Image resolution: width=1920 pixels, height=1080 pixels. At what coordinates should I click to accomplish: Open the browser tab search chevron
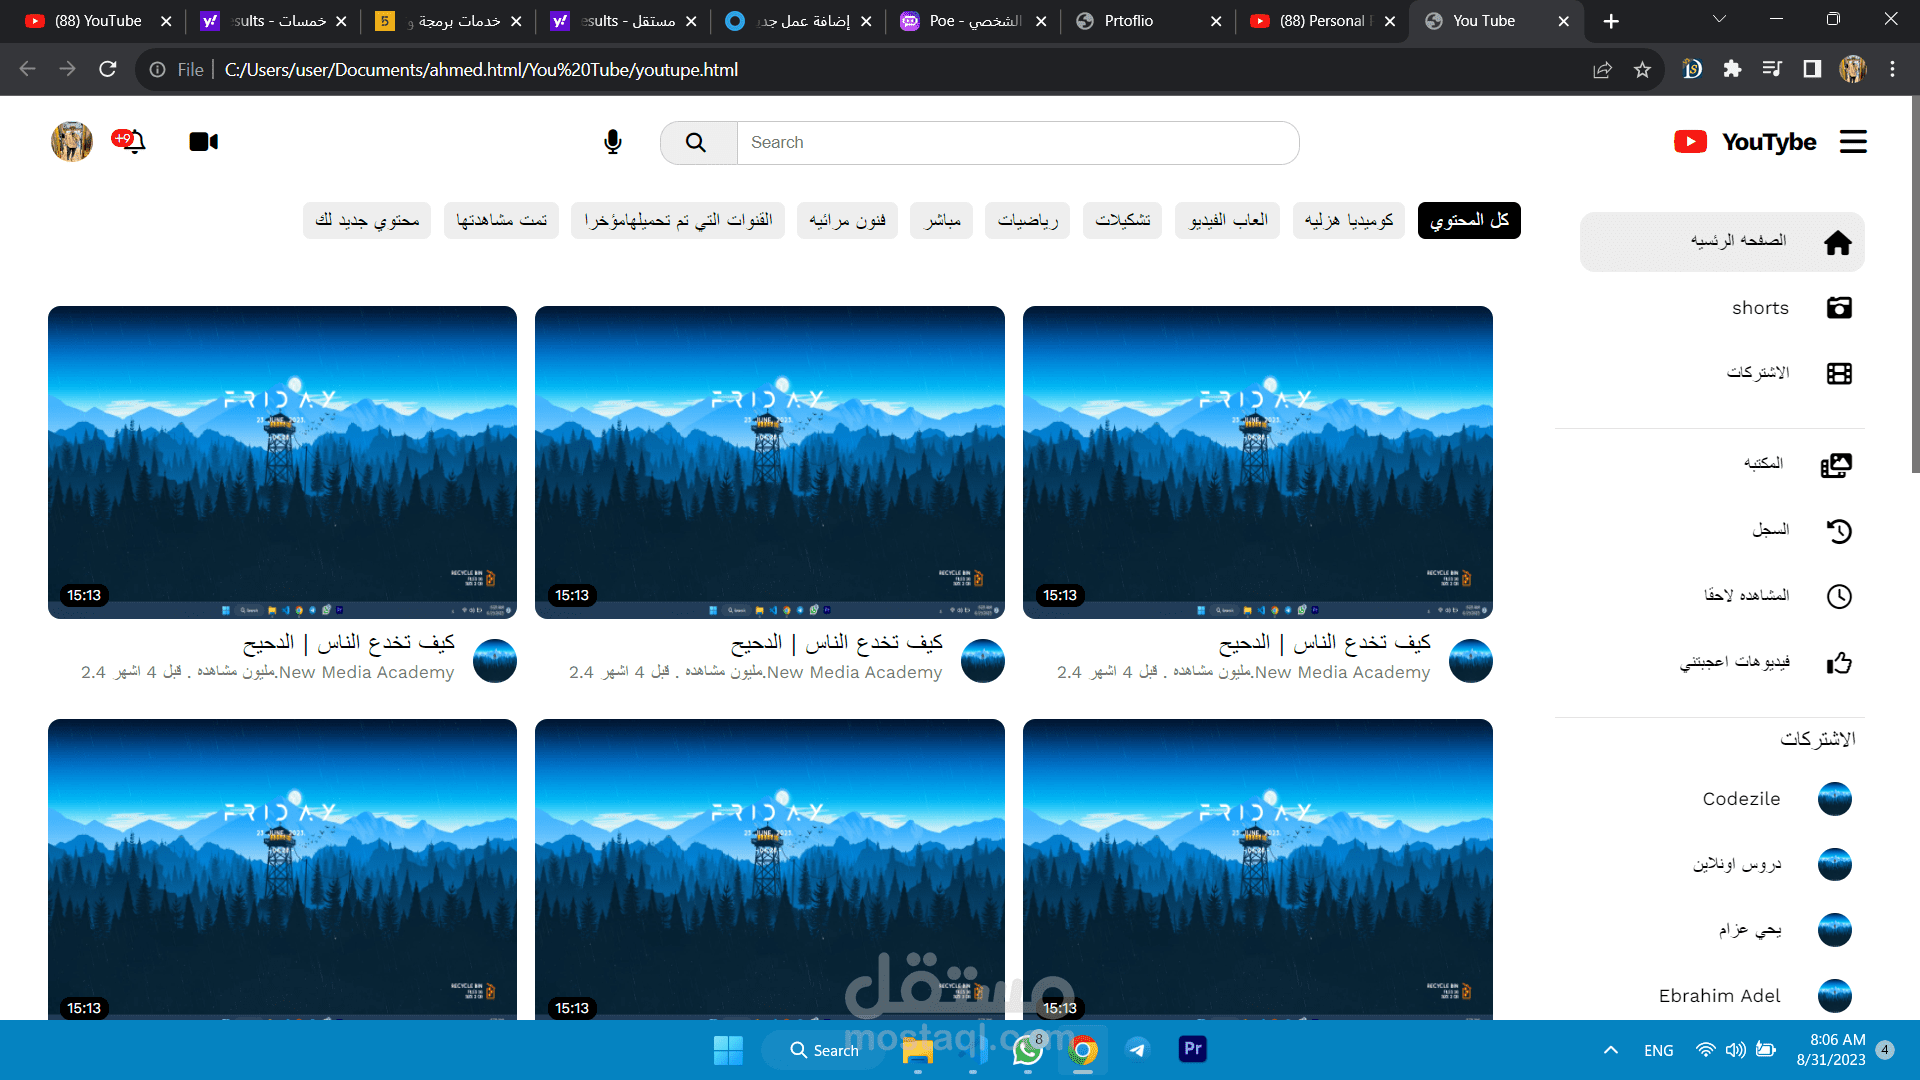pyautogui.click(x=1719, y=19)
